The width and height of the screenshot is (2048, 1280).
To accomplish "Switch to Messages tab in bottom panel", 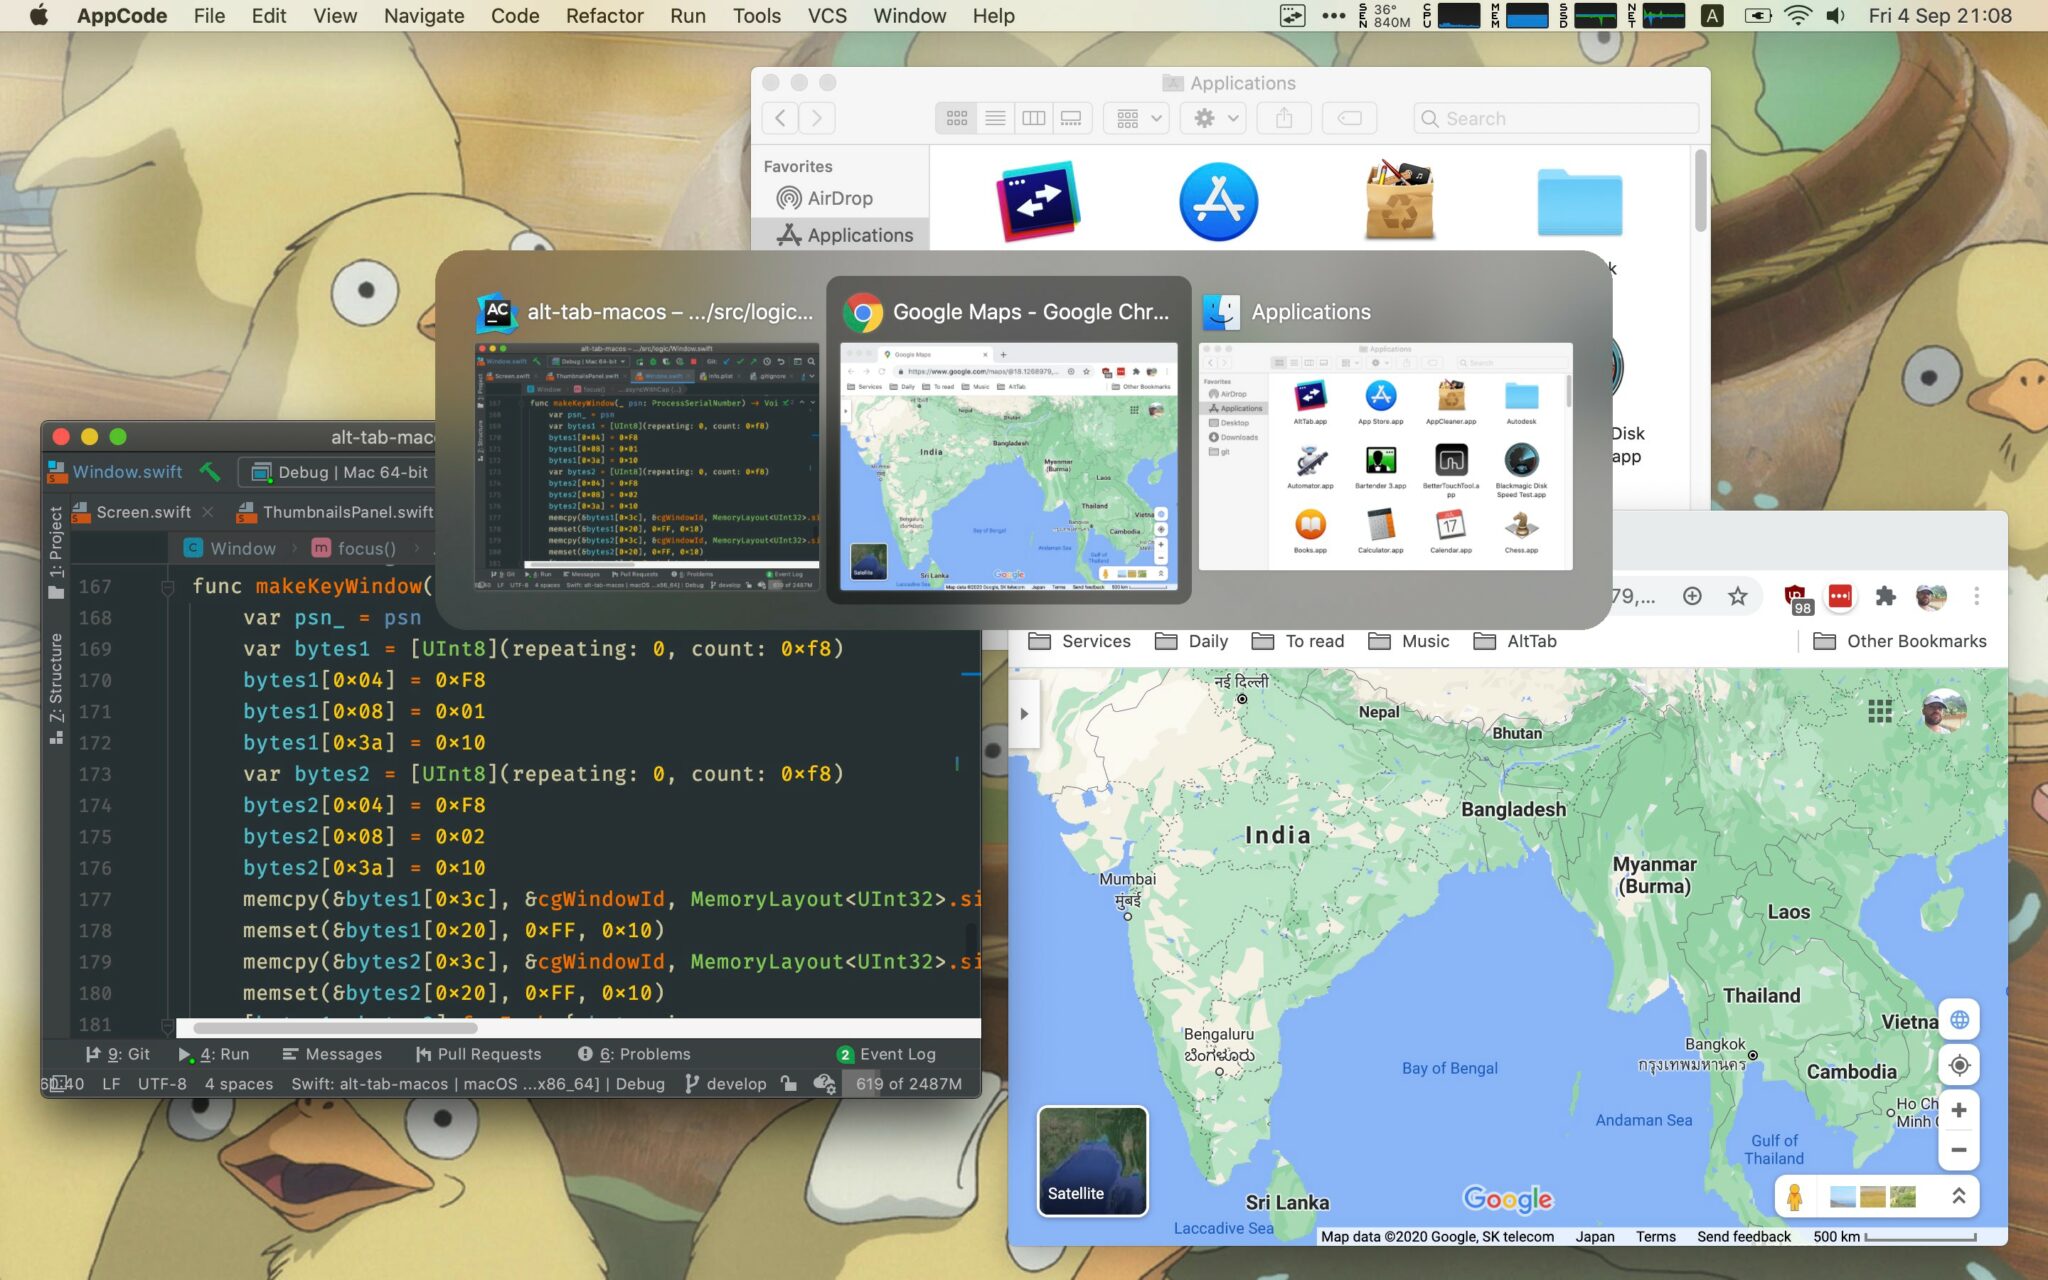I will coord(332,1053).
